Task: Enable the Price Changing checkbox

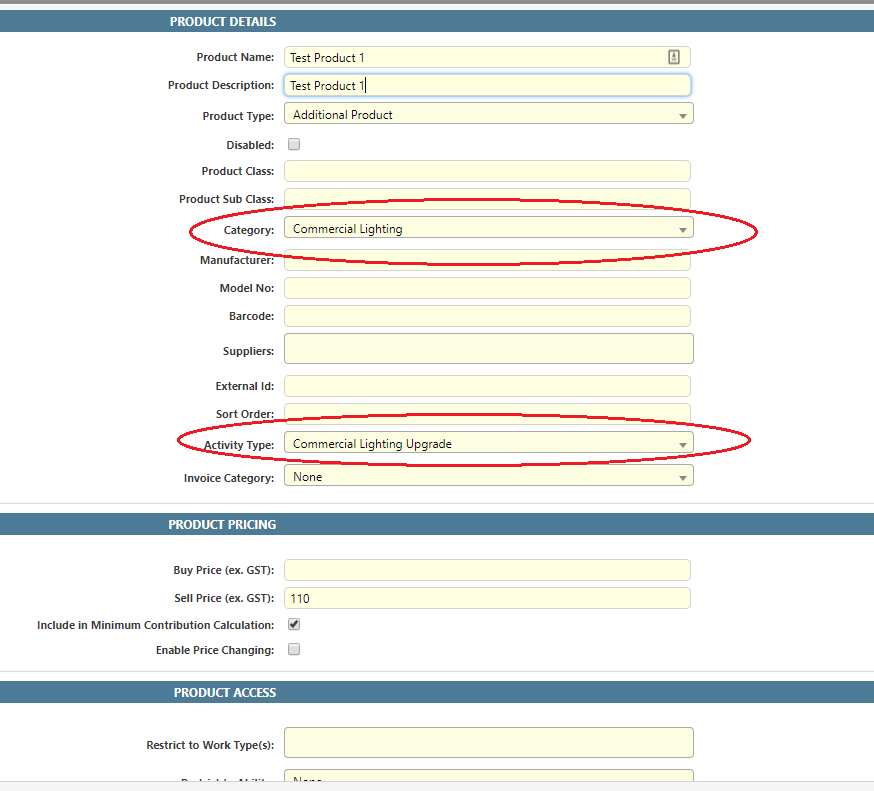Action: pos(294,649)
